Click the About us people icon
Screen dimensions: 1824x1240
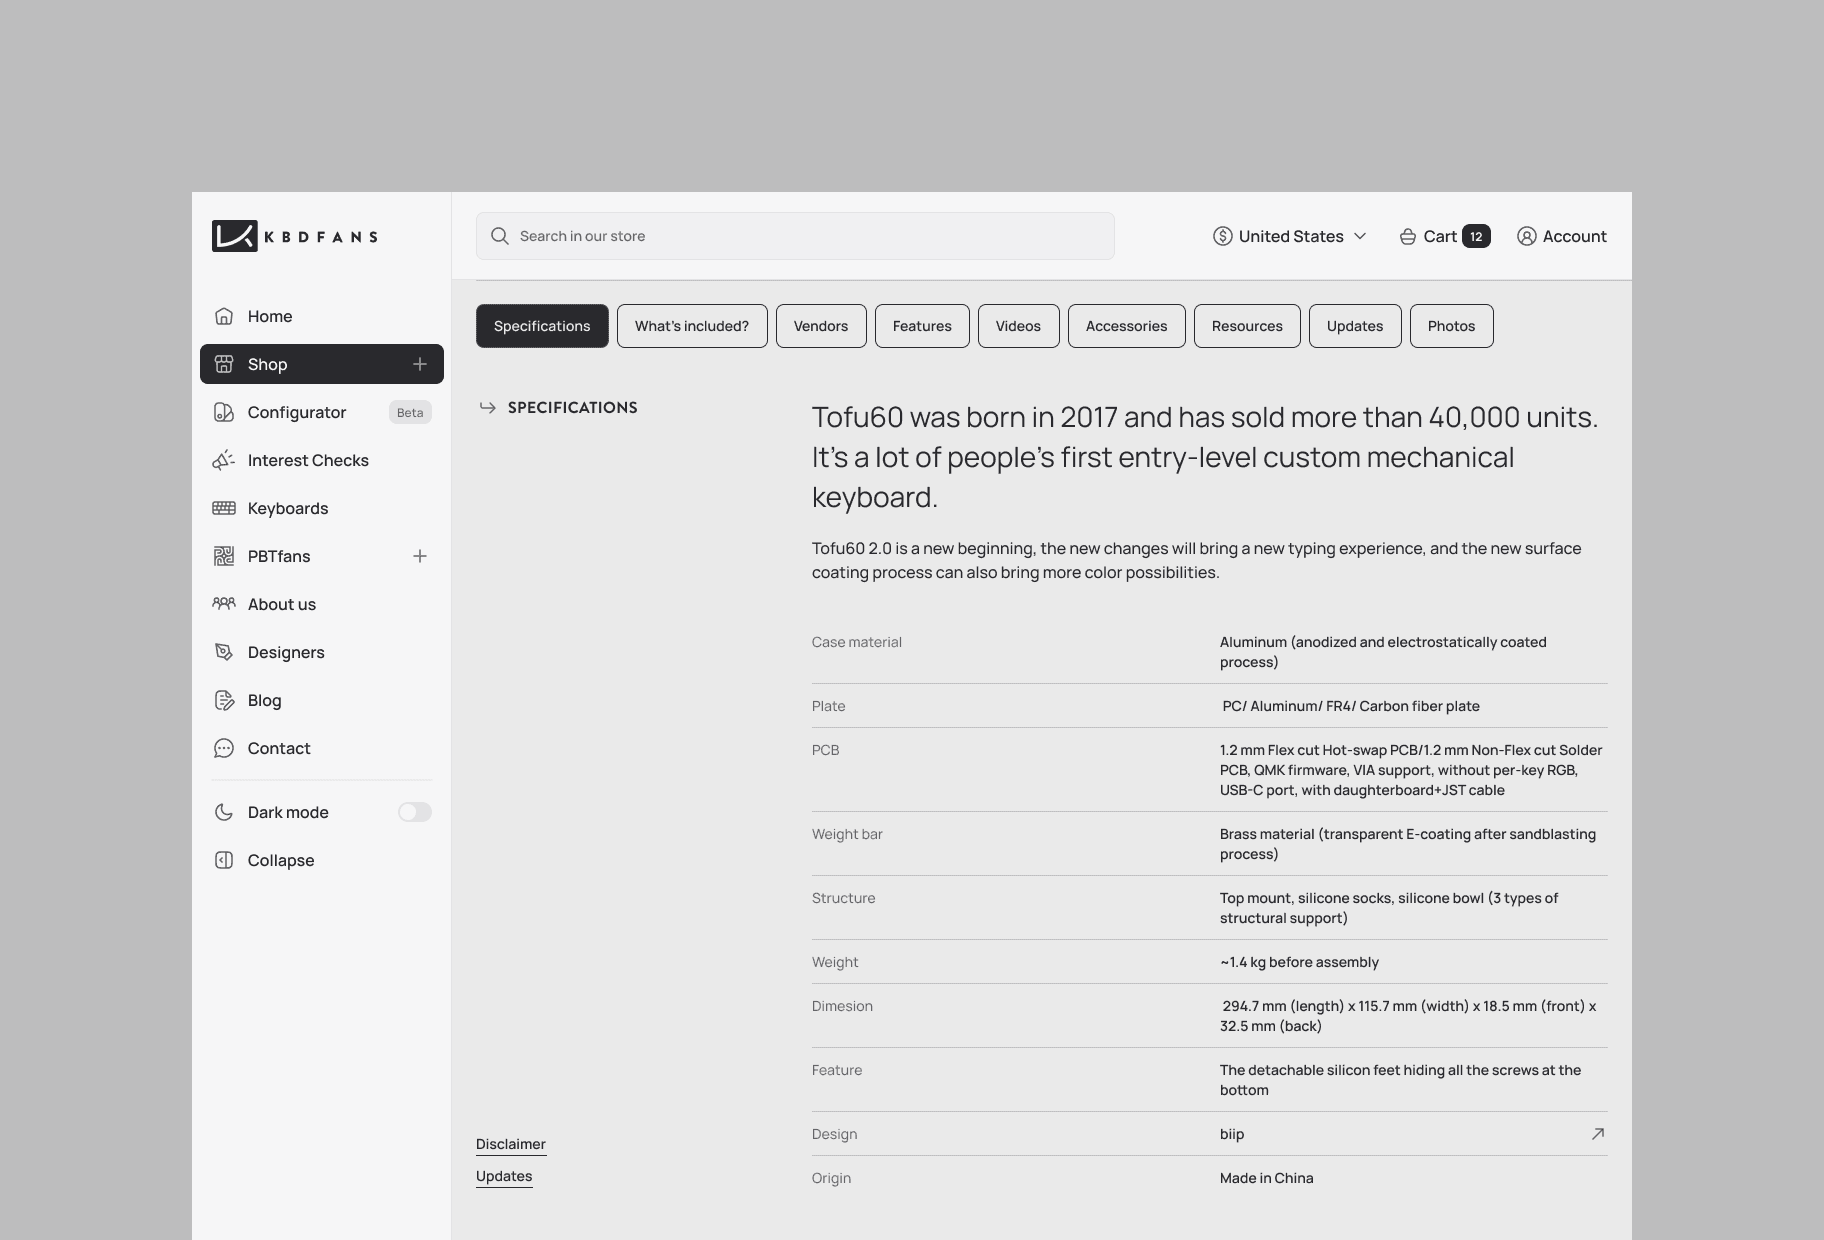tap(224, 603)
